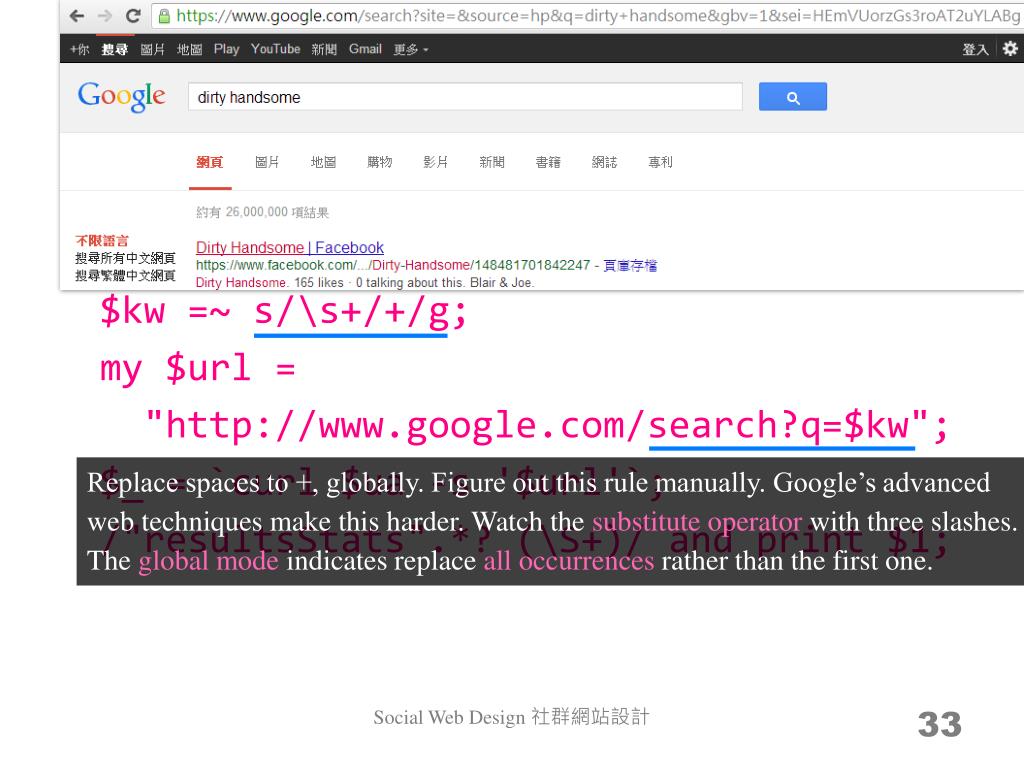The height and width of the screenshot is (768, 1024).
Task: Click the 約有 26,000,000 項結果 count text
Action: point(263,212)
